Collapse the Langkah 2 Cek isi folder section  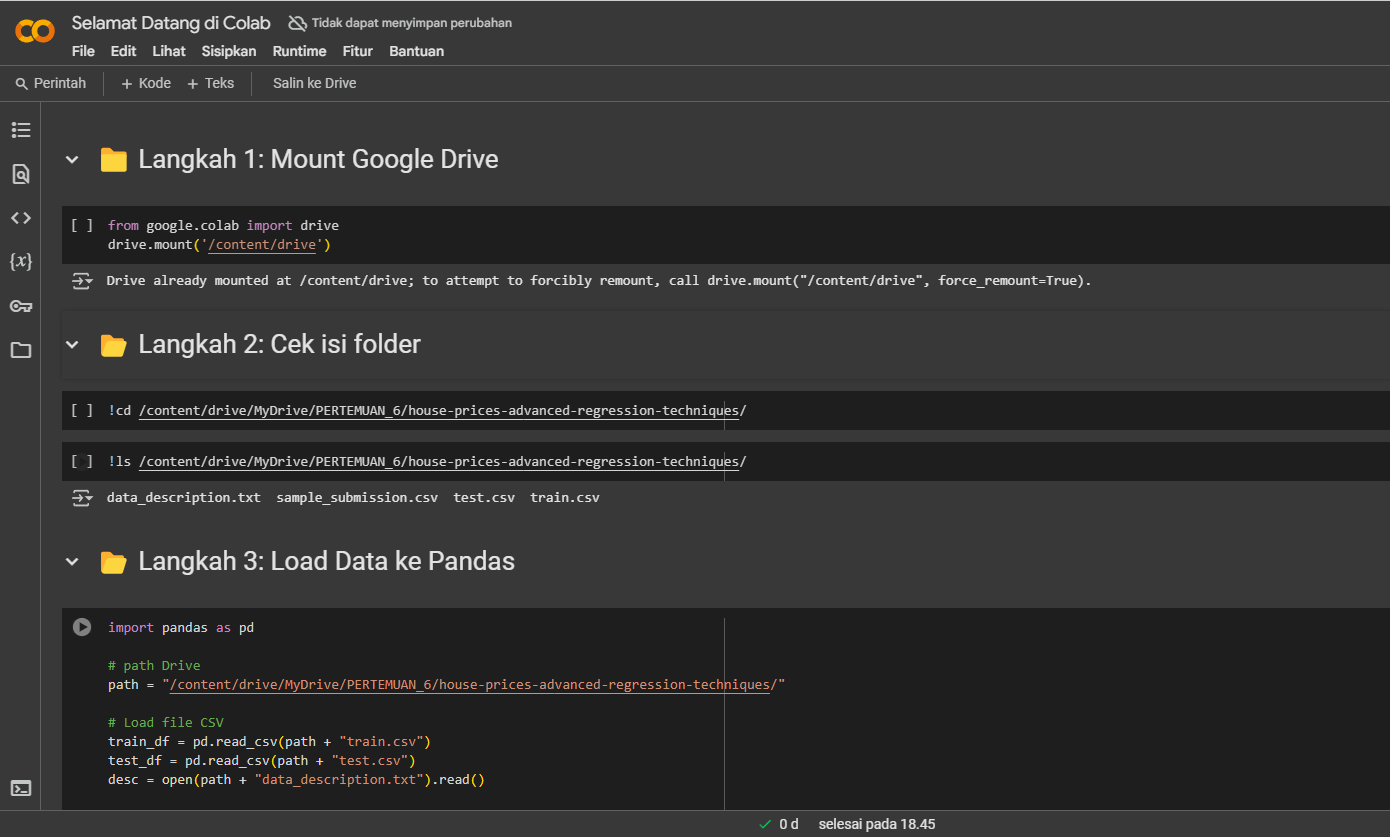point(72,345)
